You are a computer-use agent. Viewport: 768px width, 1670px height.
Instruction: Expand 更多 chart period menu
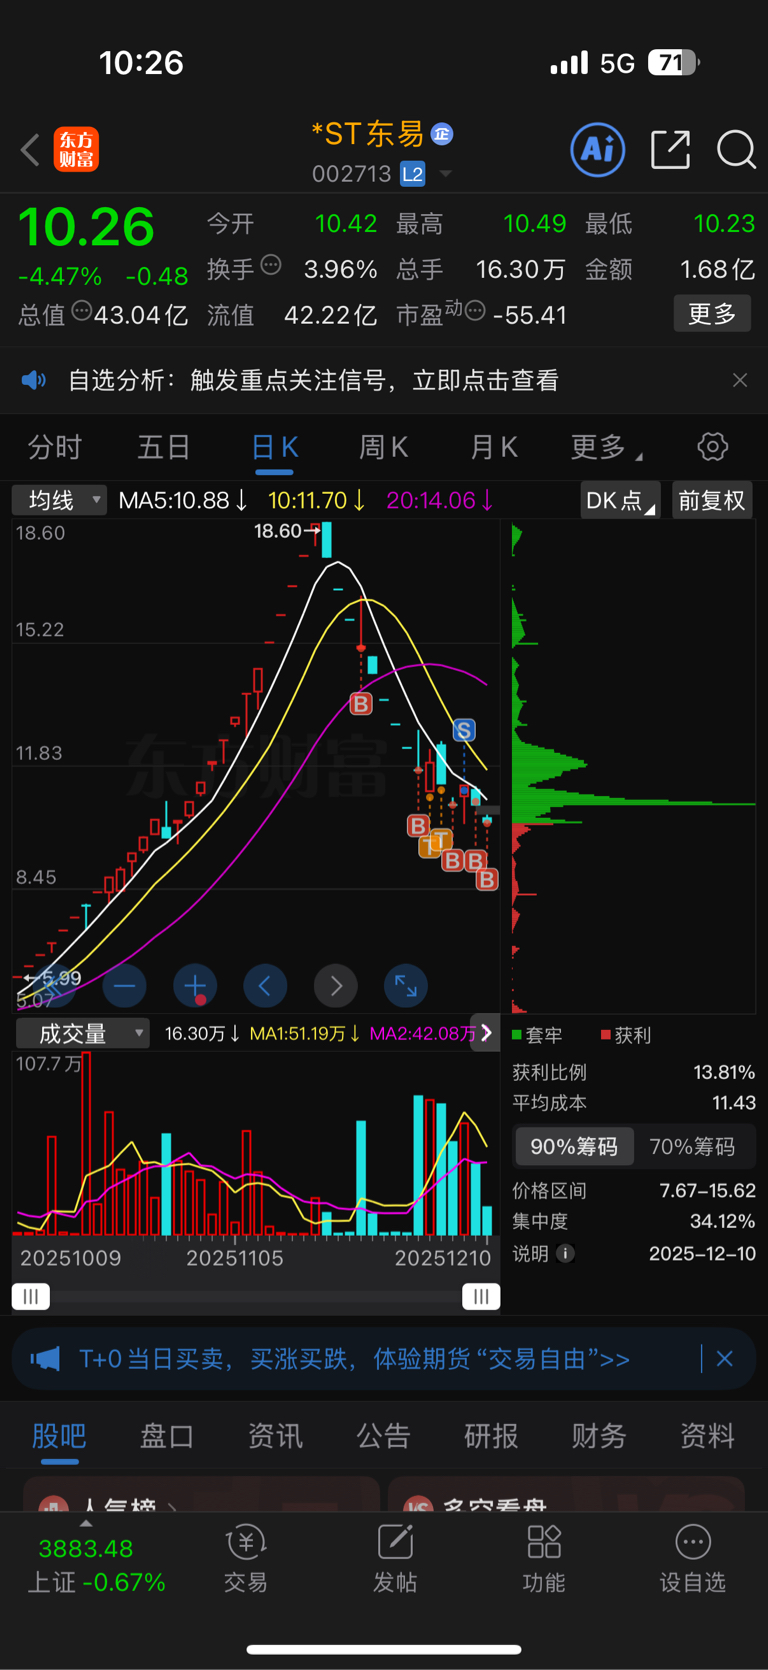click(x=606, y=447)
